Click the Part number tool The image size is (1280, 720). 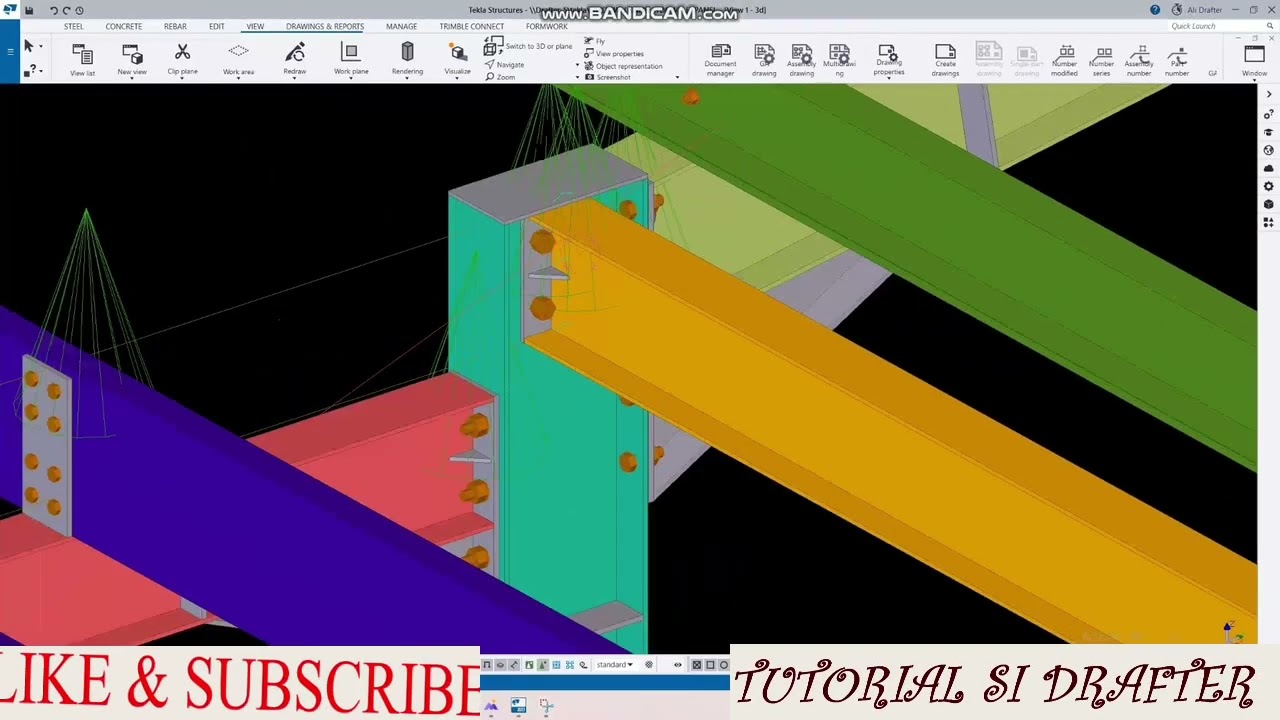pos(1177,60)
